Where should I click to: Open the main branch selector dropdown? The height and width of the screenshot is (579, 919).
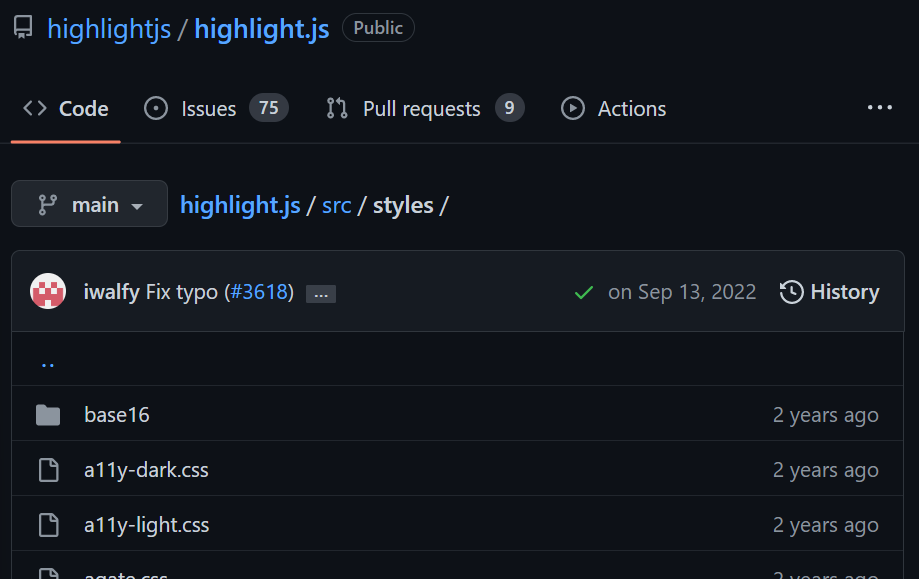point(90,203)
